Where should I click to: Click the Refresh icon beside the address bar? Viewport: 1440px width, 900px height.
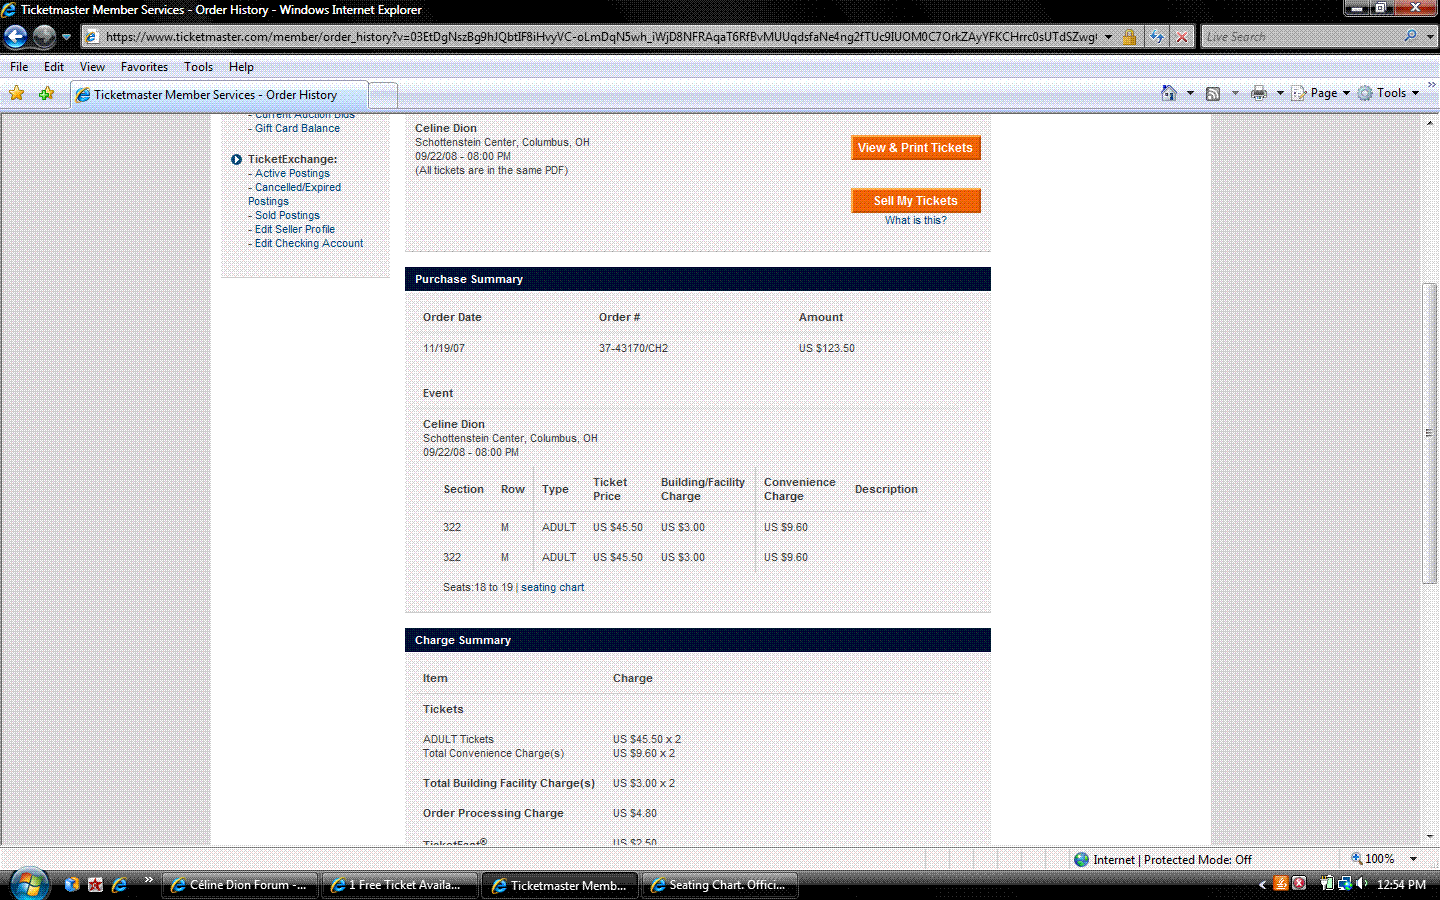point(1157,37)
